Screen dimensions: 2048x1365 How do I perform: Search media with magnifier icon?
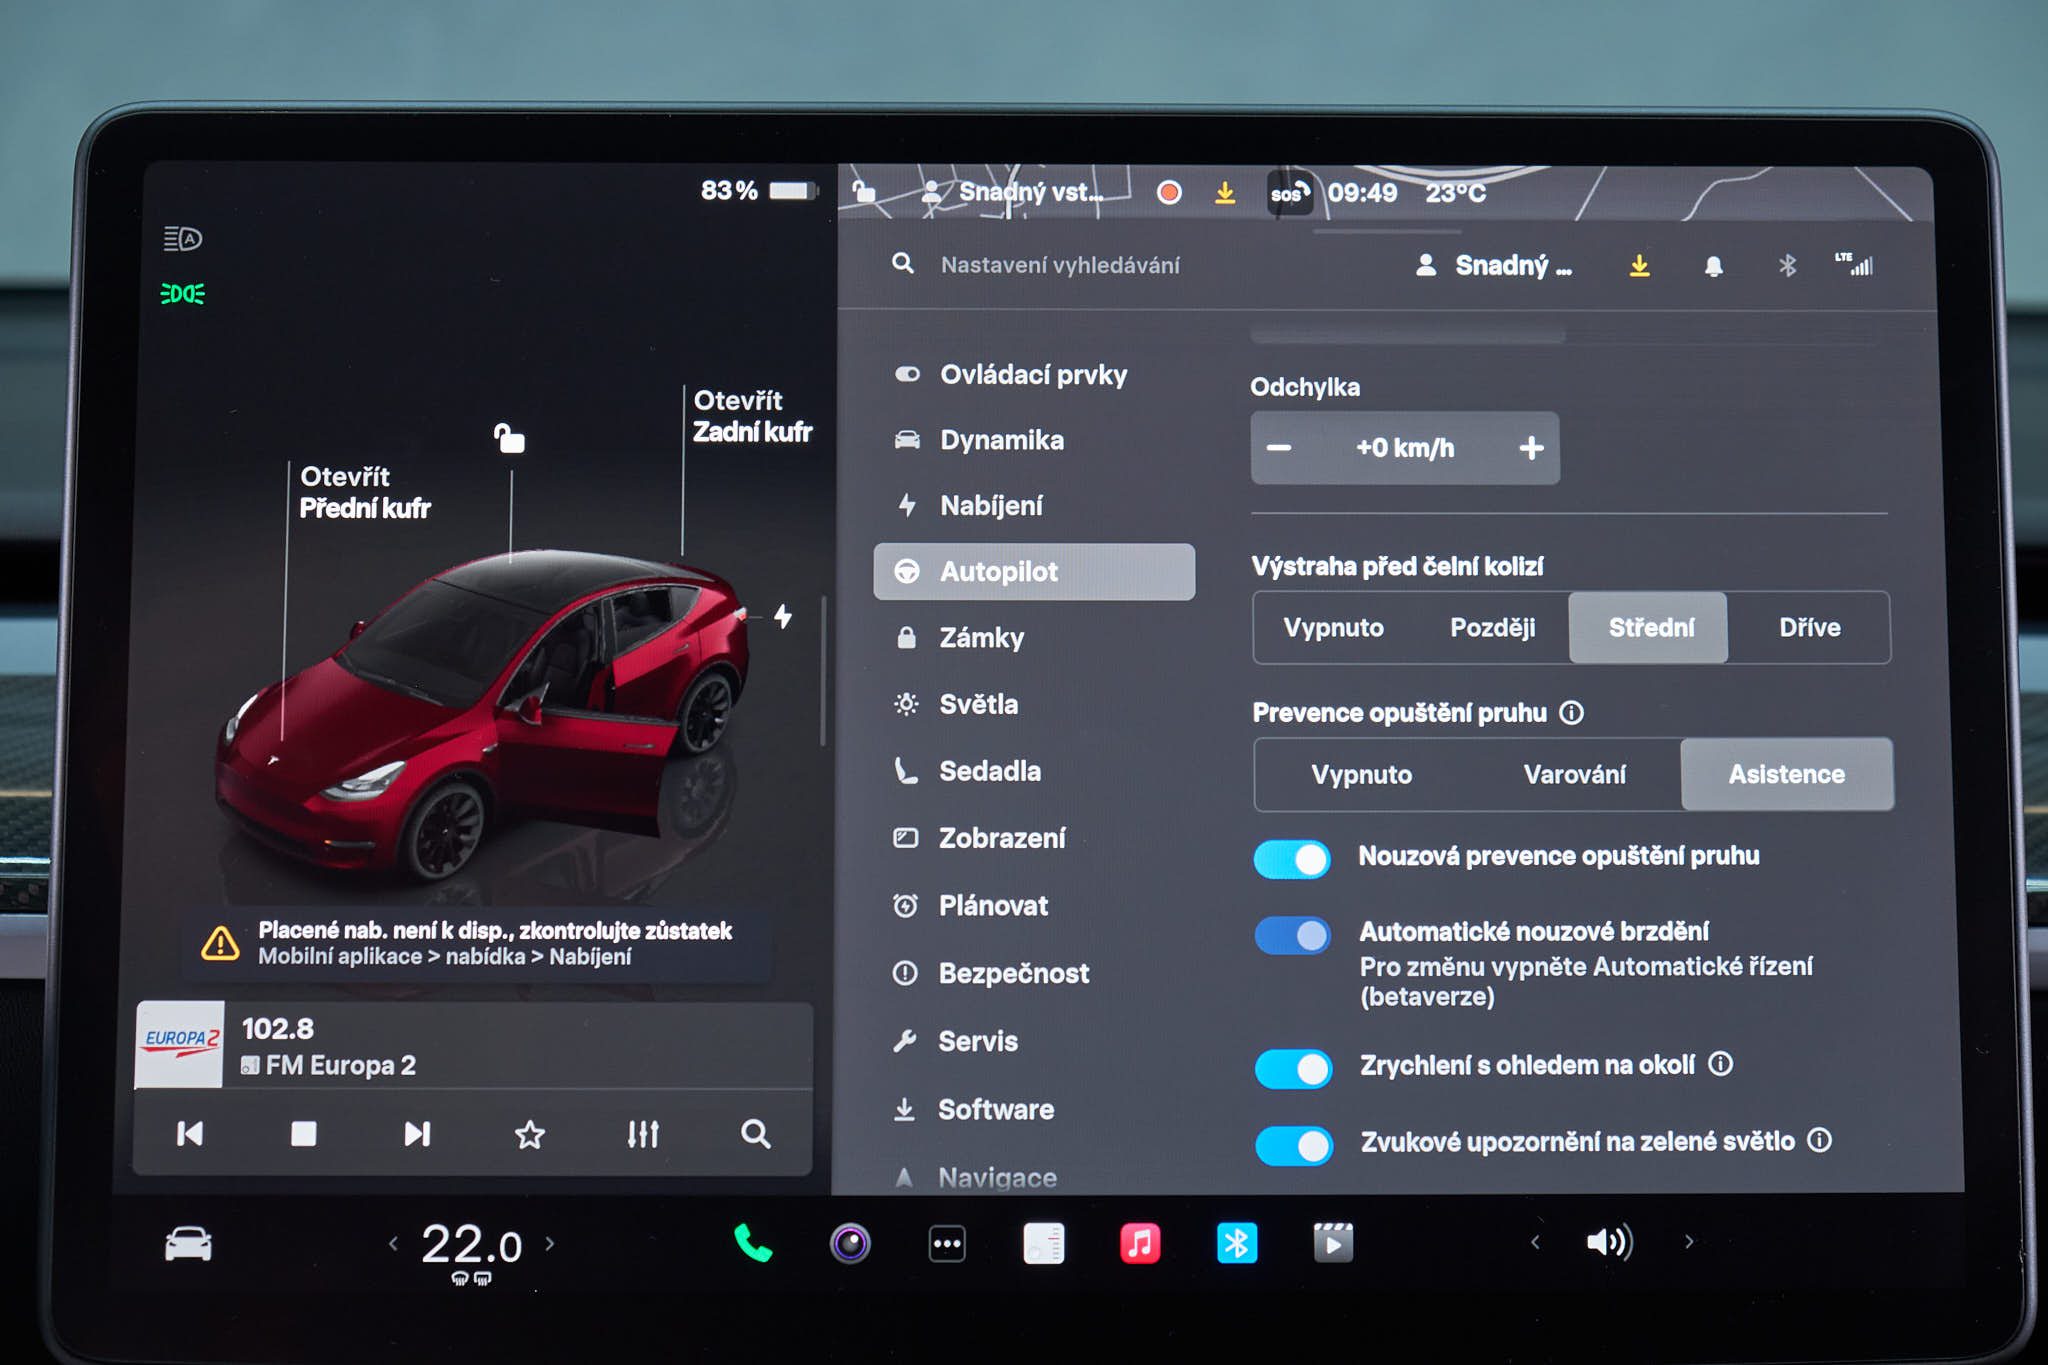coord(756,1134)
